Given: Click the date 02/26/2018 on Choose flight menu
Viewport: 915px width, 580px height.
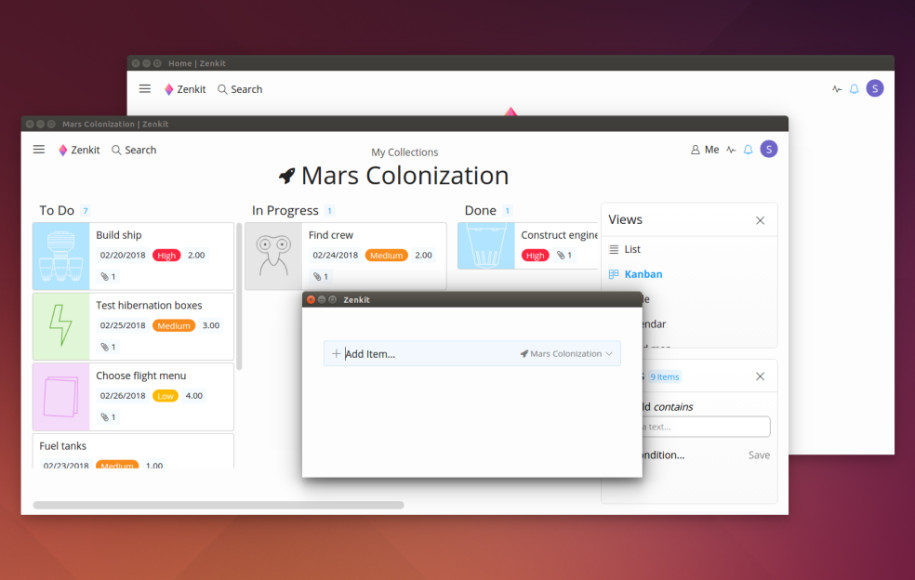Looking at the screenshot, I should click(123, 396).
